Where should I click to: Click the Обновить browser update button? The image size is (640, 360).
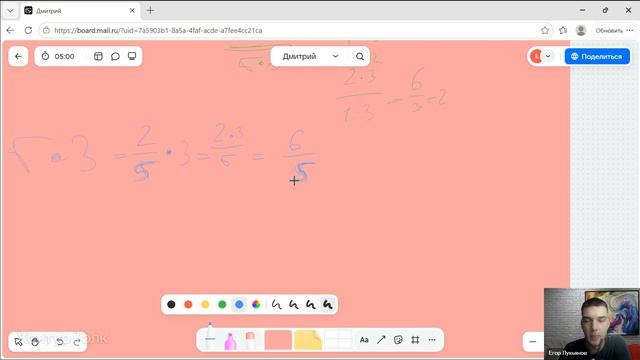609,30
